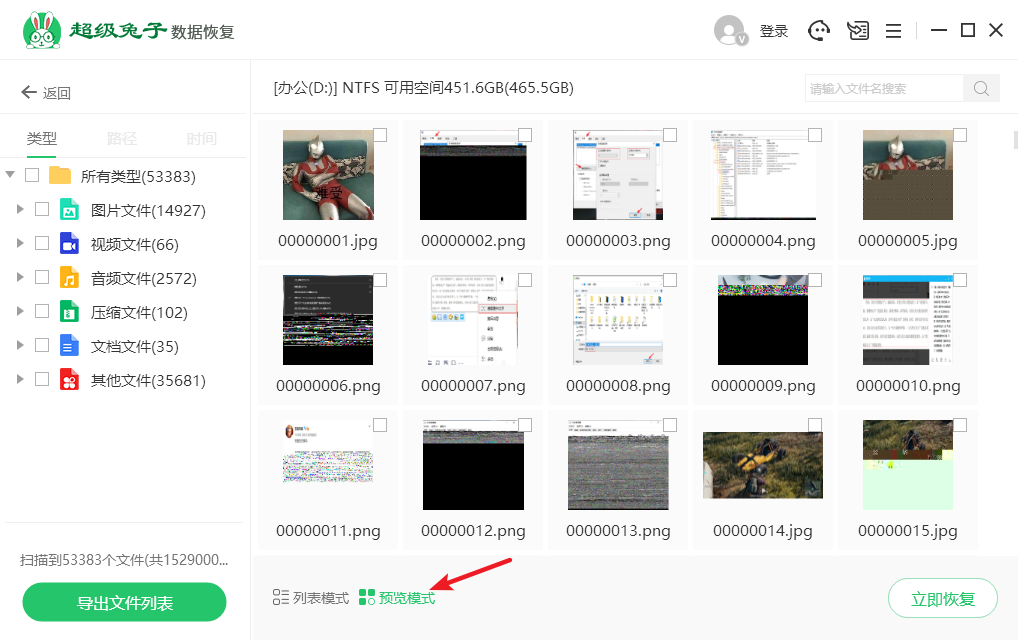
Task: Switch to the 时间 tab
Action: coord(201,139)
